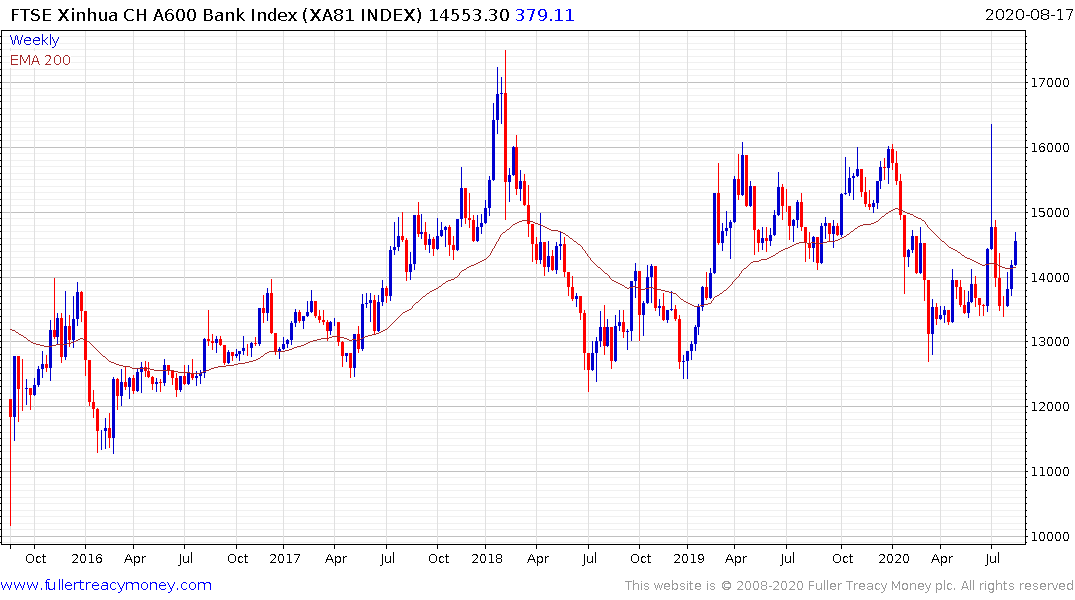Click the 2018 year label on time axis
1075x600 pixels.
[x=487, y=558]
